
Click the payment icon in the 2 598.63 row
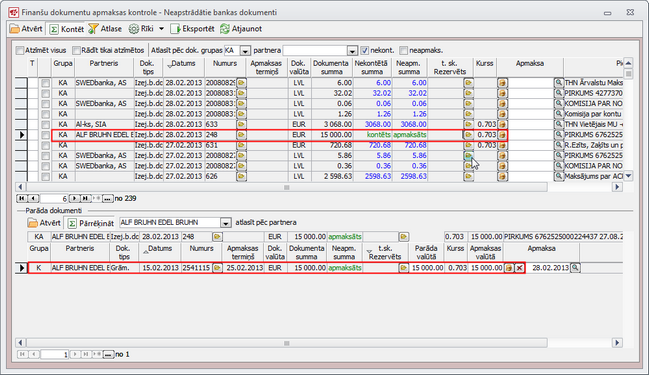502,177
